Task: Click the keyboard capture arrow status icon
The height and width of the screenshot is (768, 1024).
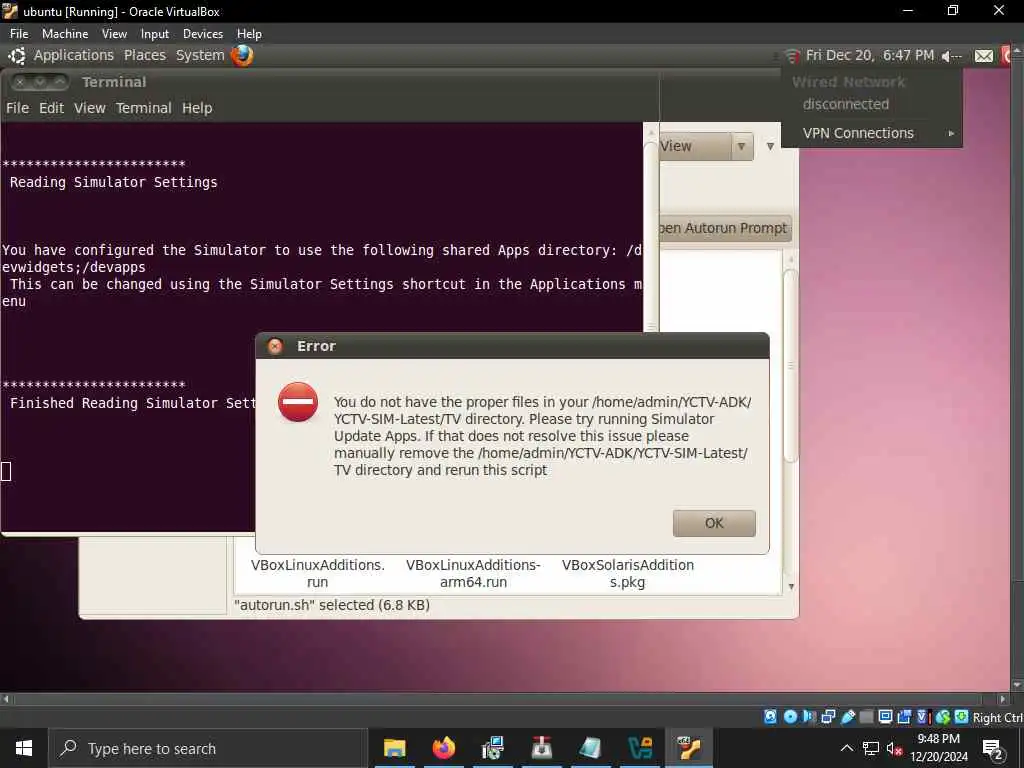Action: pyautogui.click(x=961, y=717)
